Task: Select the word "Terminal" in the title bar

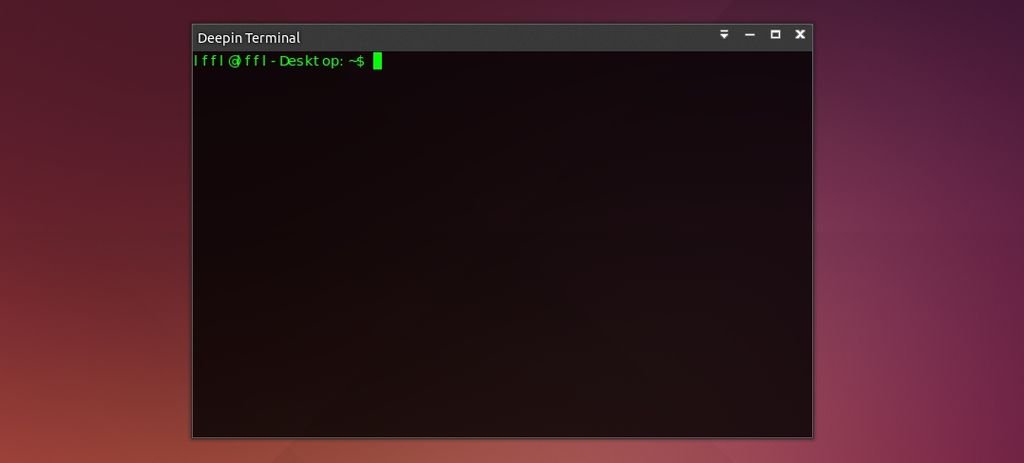Action: pyautogui.click(x=270, y=38)
